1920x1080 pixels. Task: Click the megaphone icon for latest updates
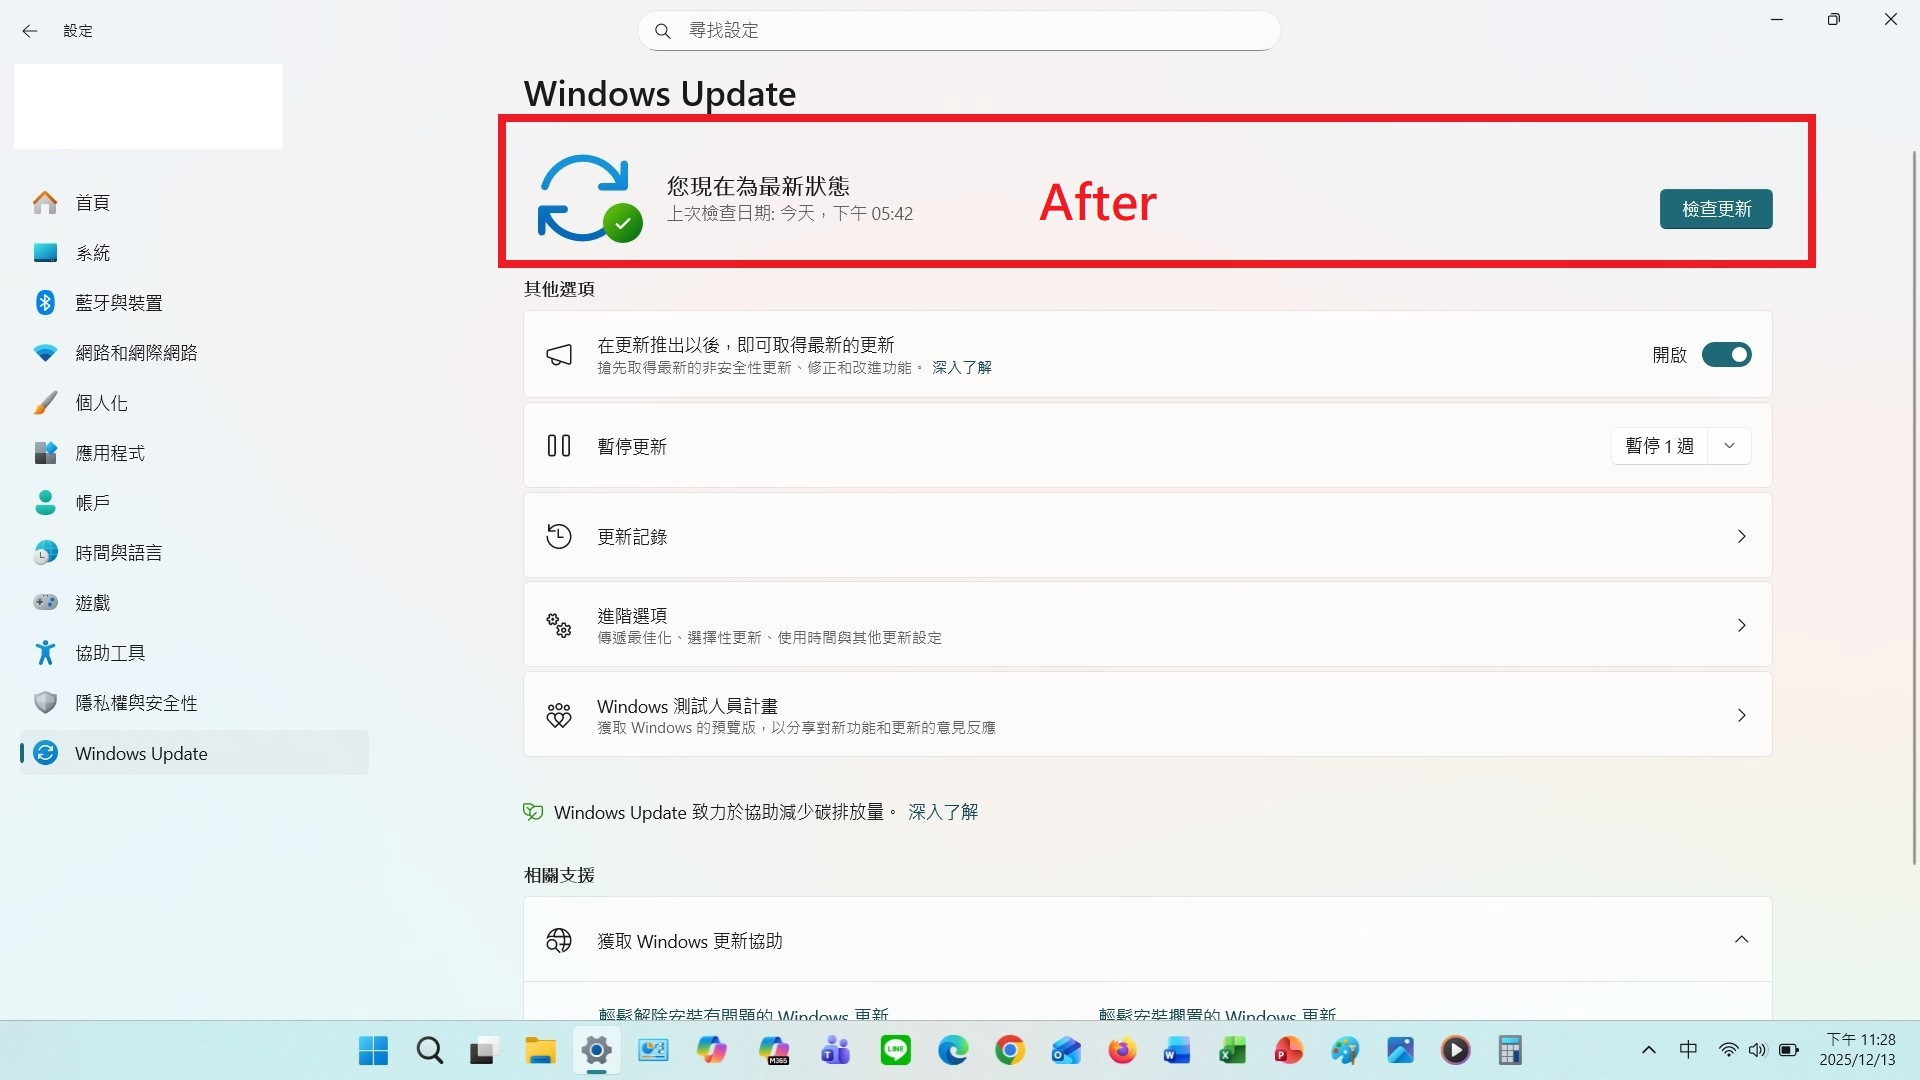click(559, 355)
